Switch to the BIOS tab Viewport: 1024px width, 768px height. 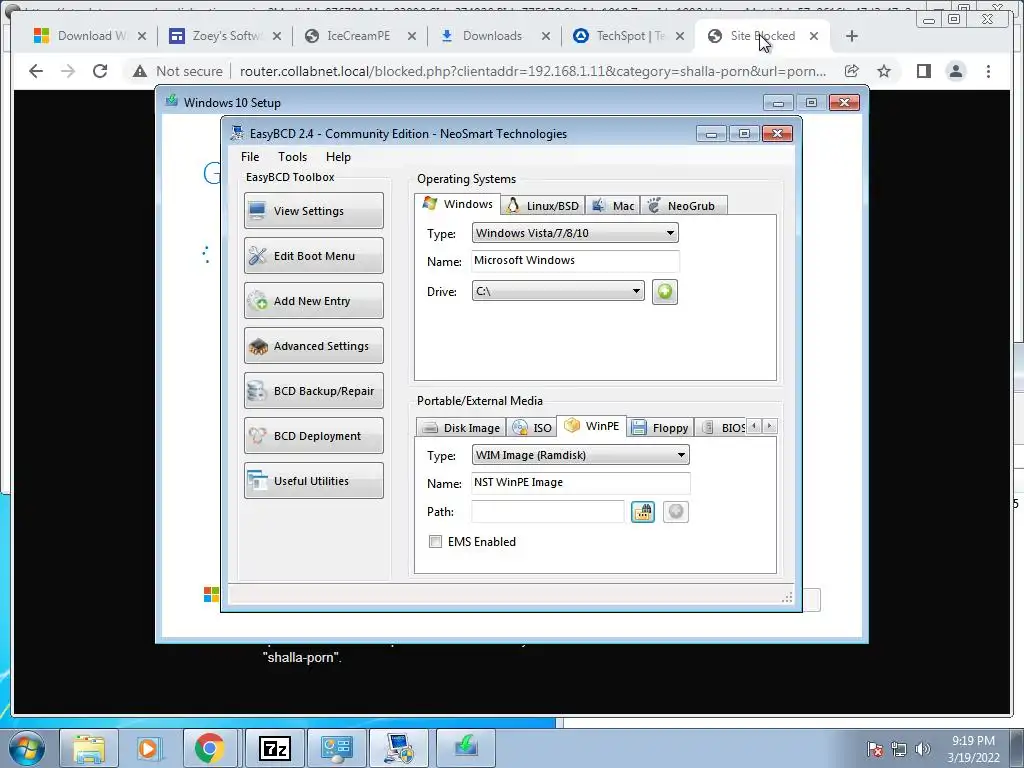(x=722, y=428)
